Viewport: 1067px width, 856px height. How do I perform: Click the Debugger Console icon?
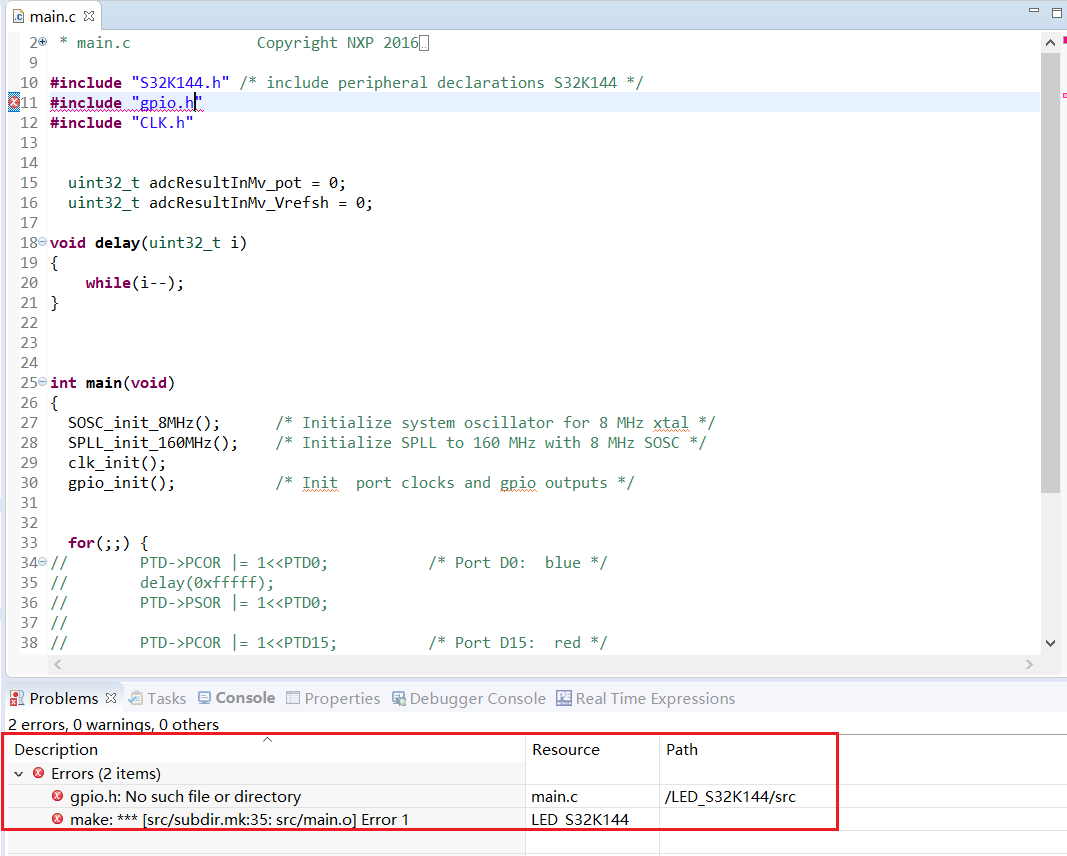click(x=397, y=697)
